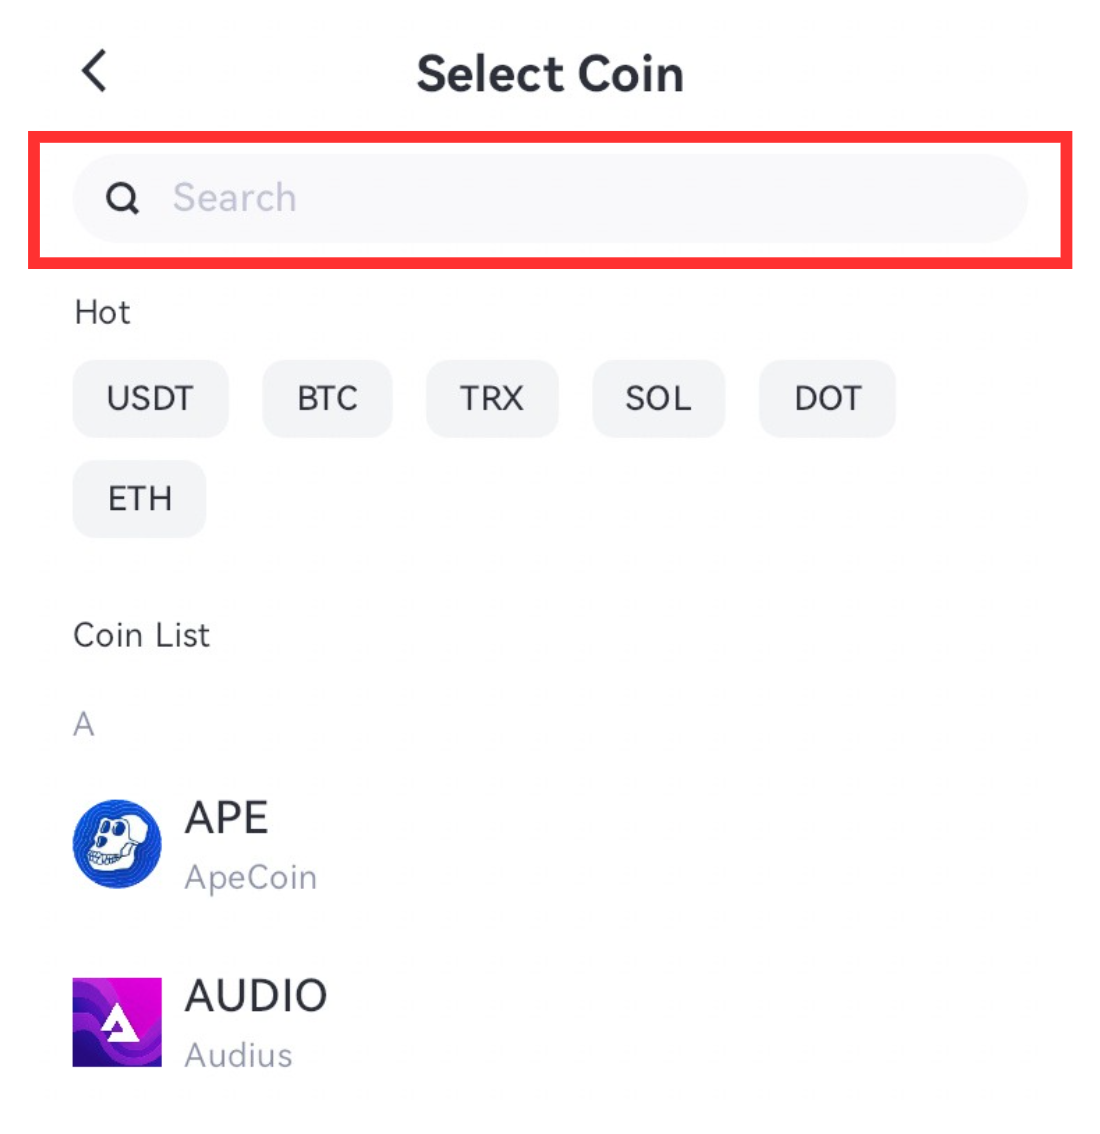Viewport: 1100px width, 1134px height.
Task: Select the ETH hot coin chip
Action: pyautogui.click(x=140, y=499)
